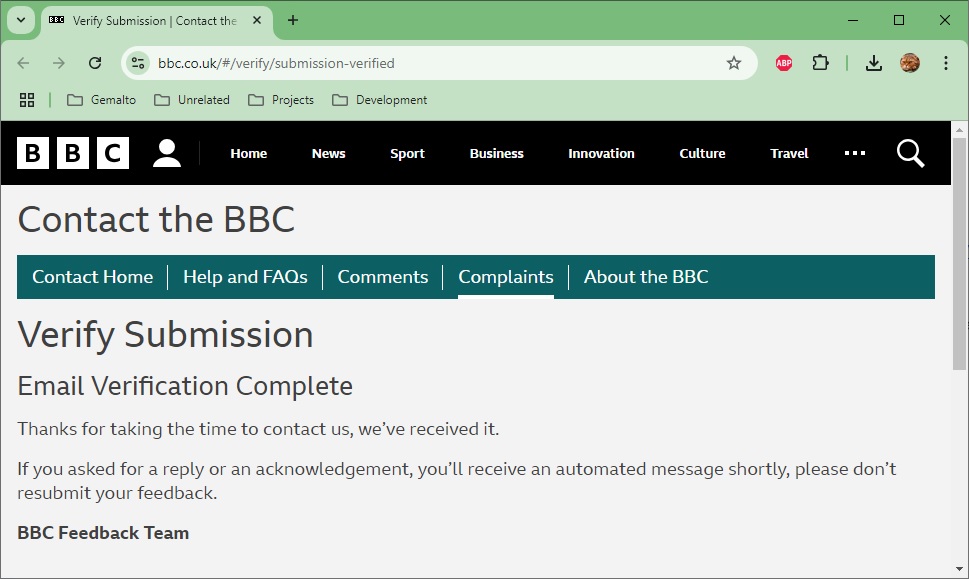969x579 pixels.
Task: Reload the page
Action: tap(95, 63)
